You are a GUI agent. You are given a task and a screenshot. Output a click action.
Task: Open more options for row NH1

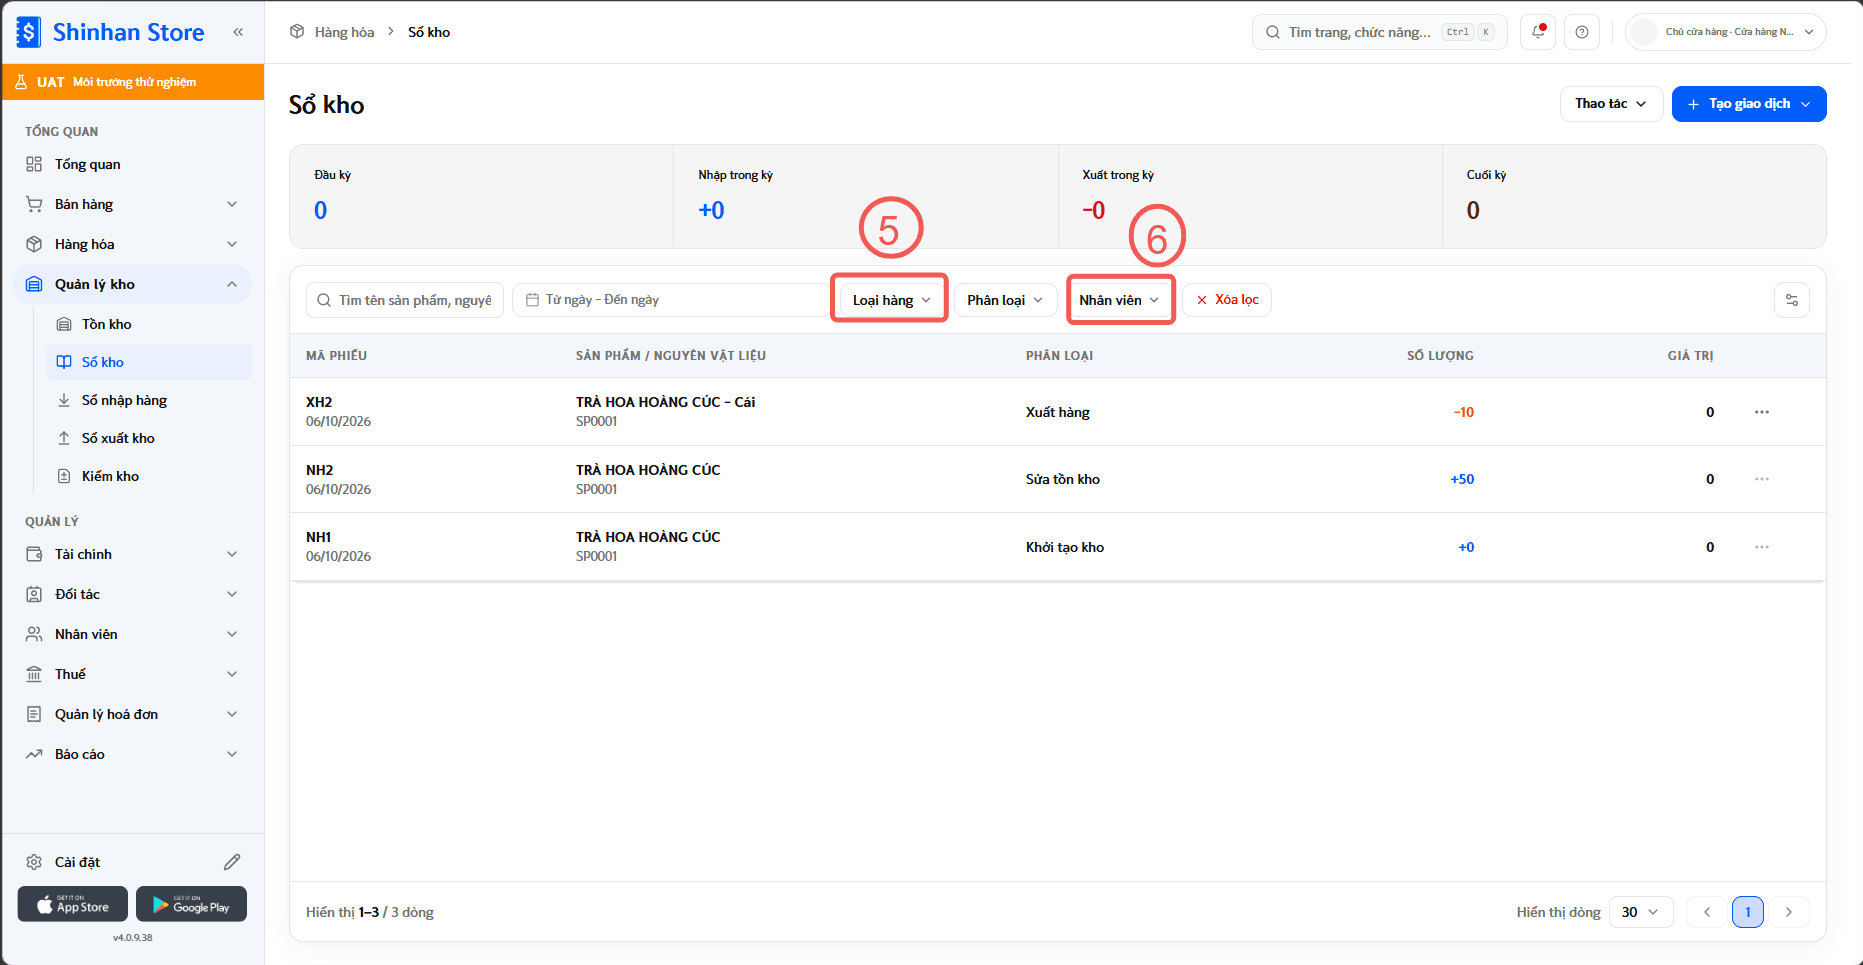(1762, 547)
